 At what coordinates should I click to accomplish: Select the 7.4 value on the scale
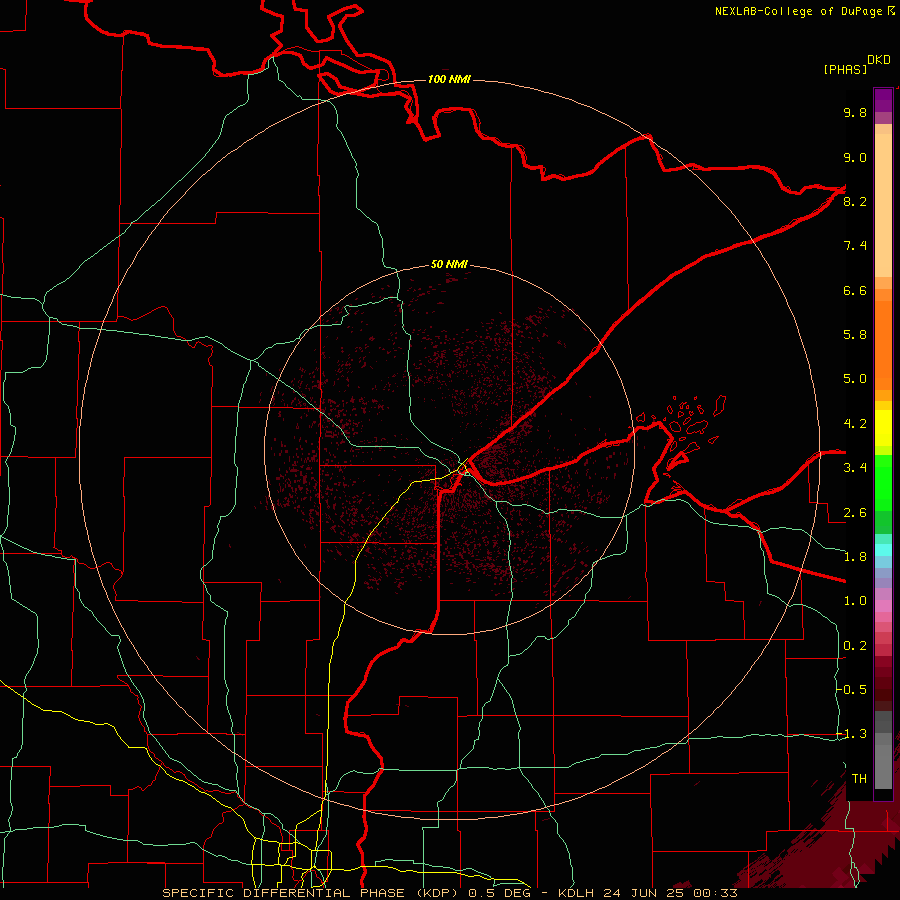pyautogui.click(x=855, y=246)
